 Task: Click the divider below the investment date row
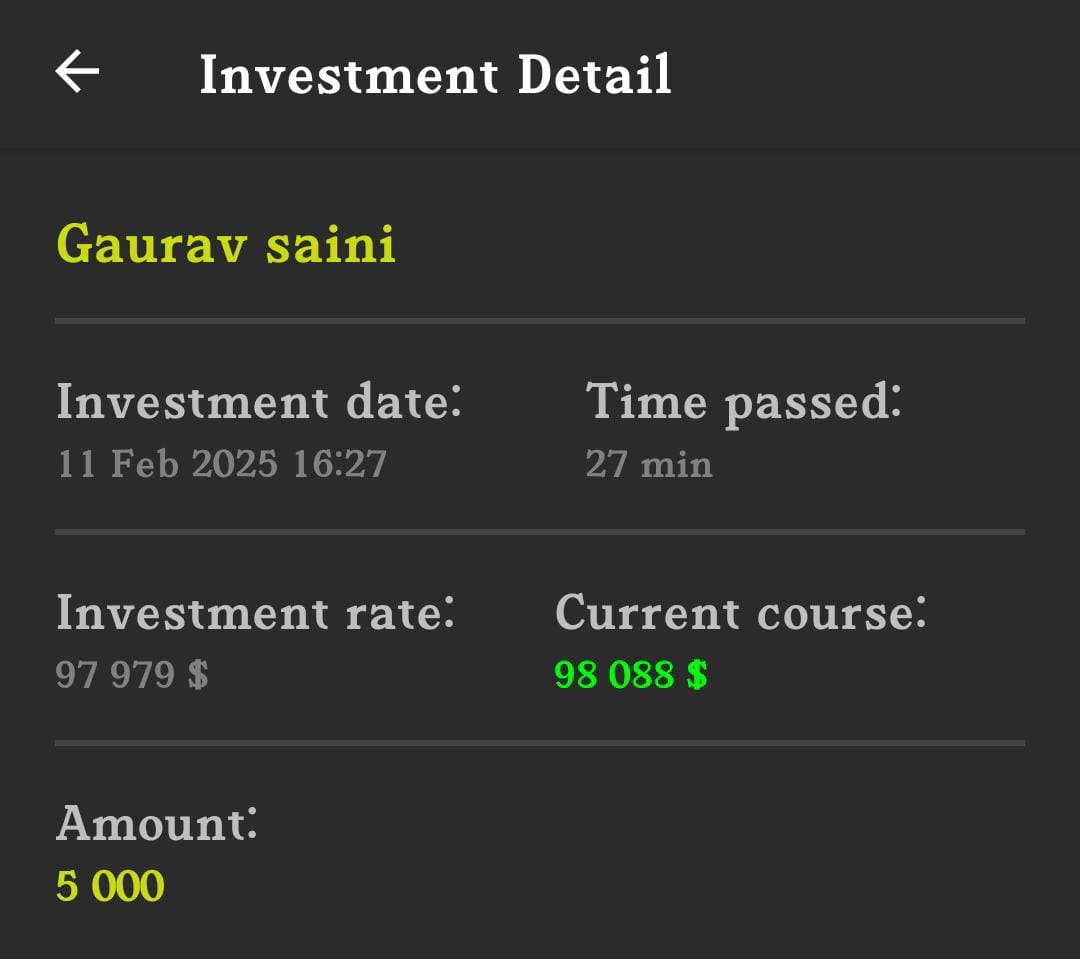point(540,532)
